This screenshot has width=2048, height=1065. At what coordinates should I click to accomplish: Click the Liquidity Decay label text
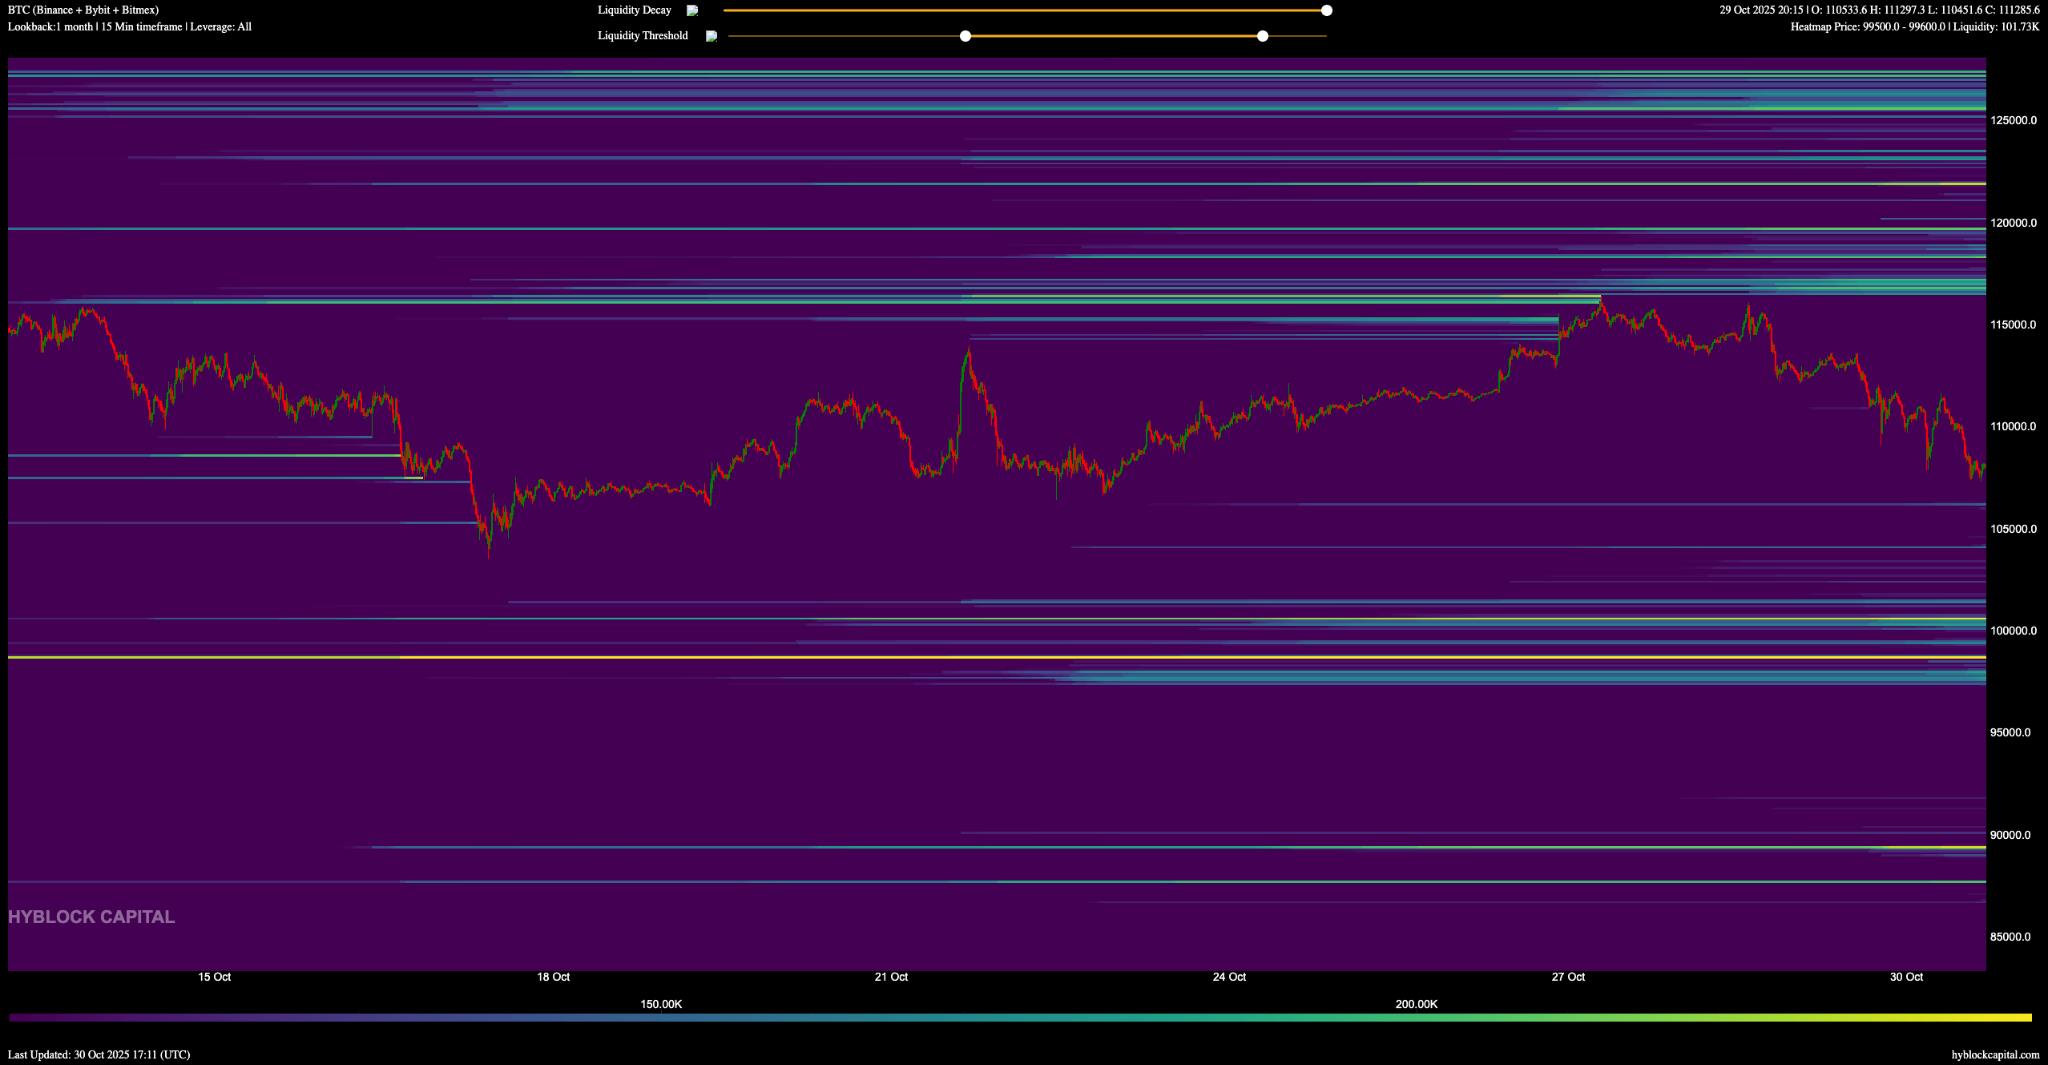(634, 11)
